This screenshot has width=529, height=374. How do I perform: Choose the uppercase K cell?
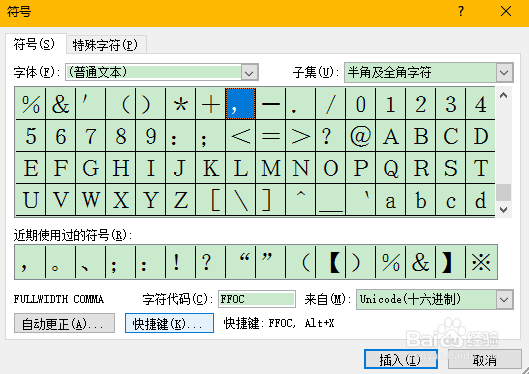click(x=210, y=168)
